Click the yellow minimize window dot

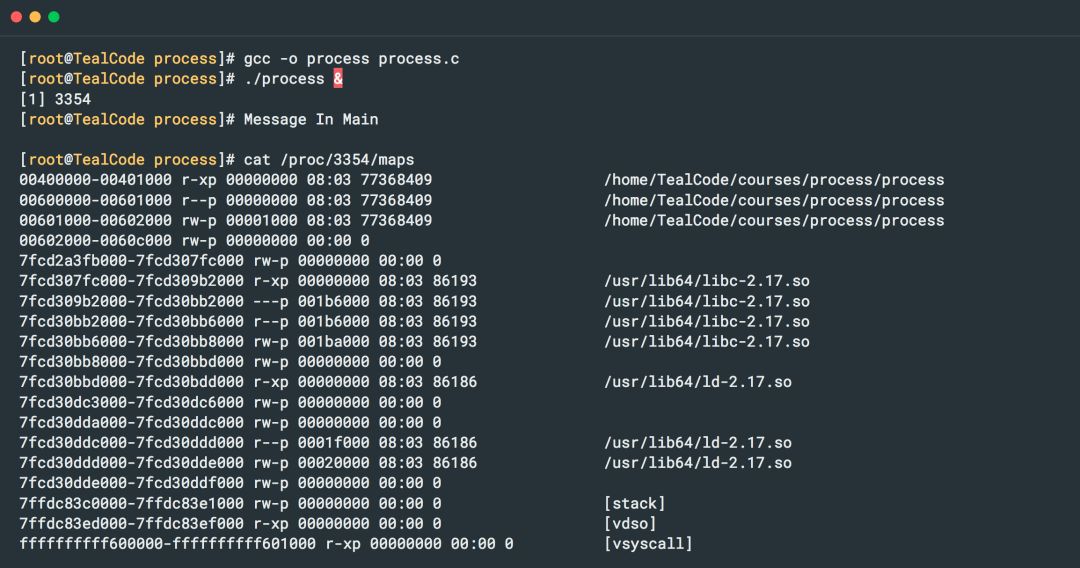(34, 17)
